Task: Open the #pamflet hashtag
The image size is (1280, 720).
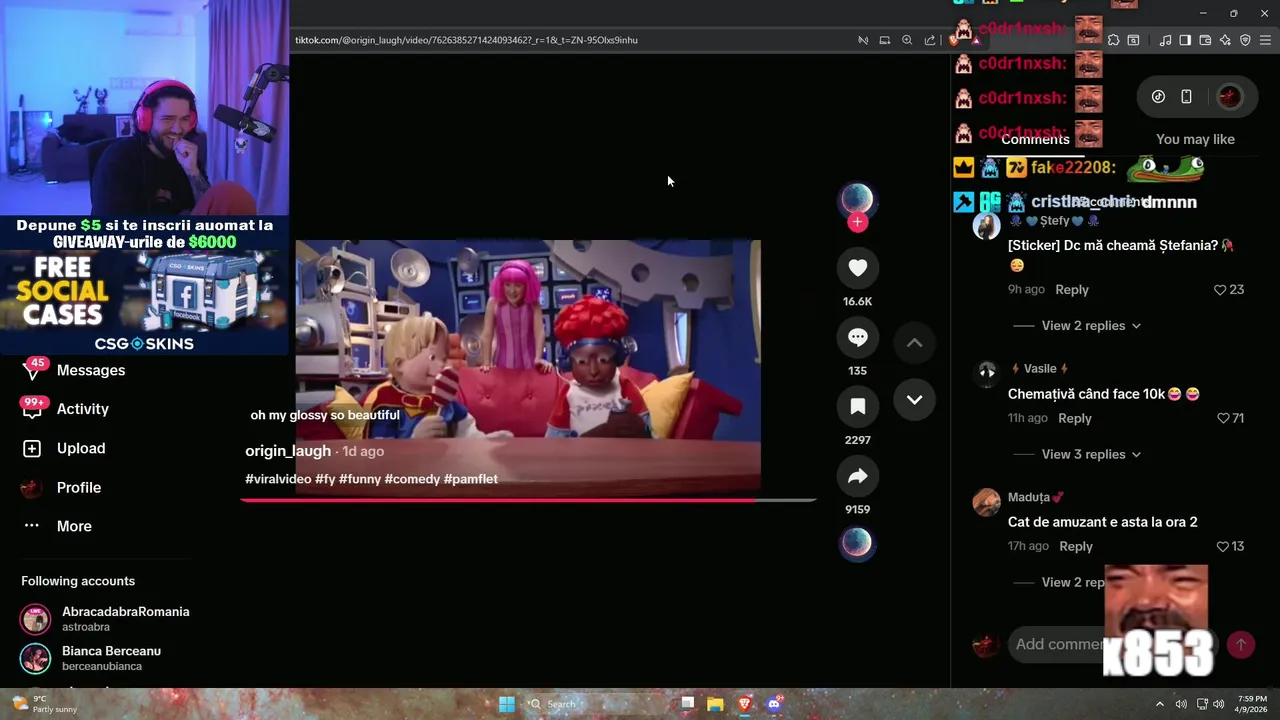Action: click(470, 479)
